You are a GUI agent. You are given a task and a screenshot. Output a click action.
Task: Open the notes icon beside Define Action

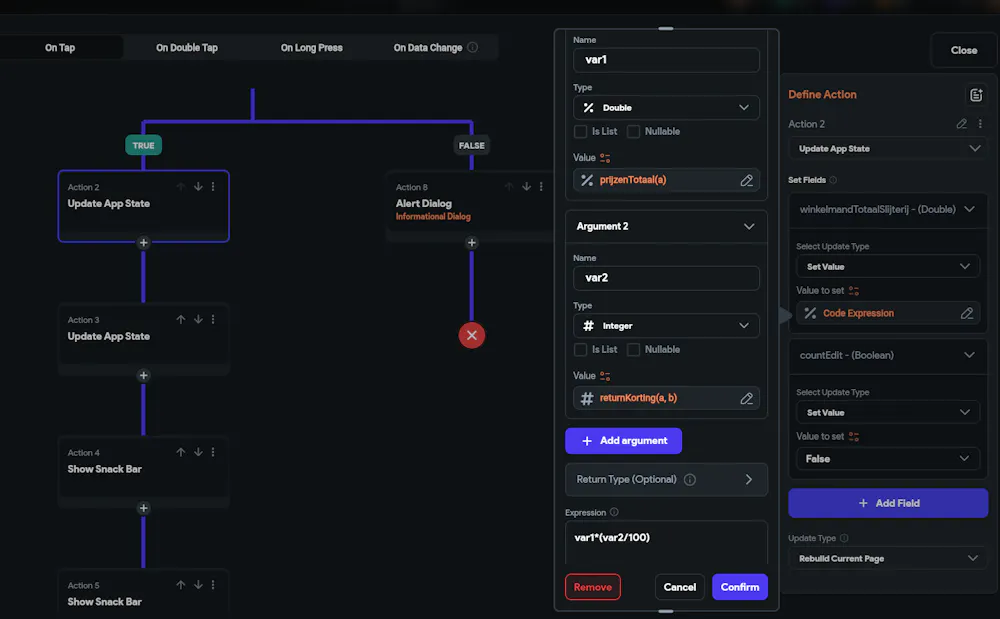click(x=976, y=95)
